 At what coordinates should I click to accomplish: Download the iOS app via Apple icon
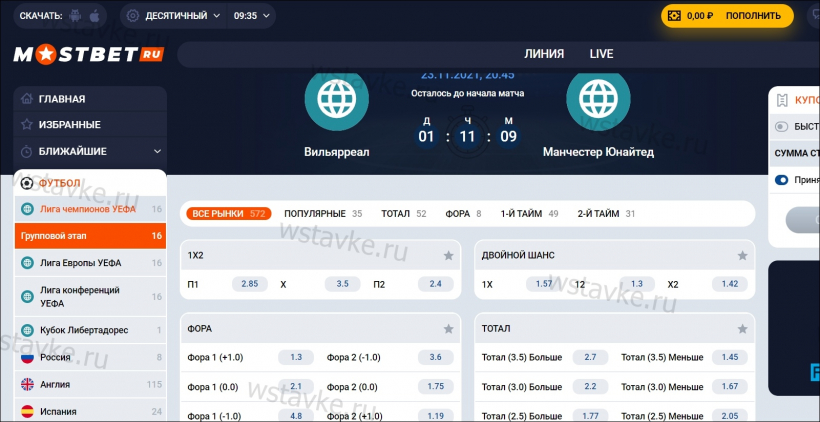[95, 16]
